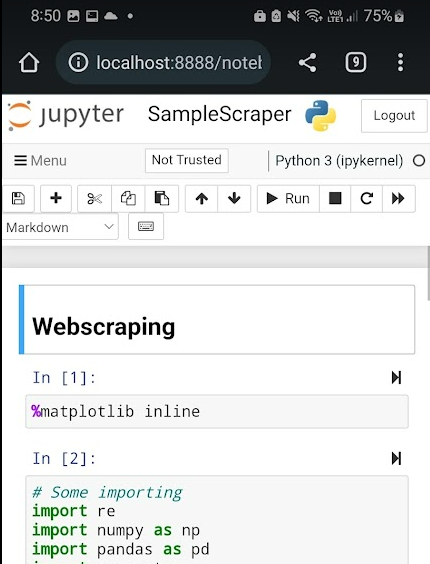Toggle the Not Trusted notebook status

pos(187,160)
